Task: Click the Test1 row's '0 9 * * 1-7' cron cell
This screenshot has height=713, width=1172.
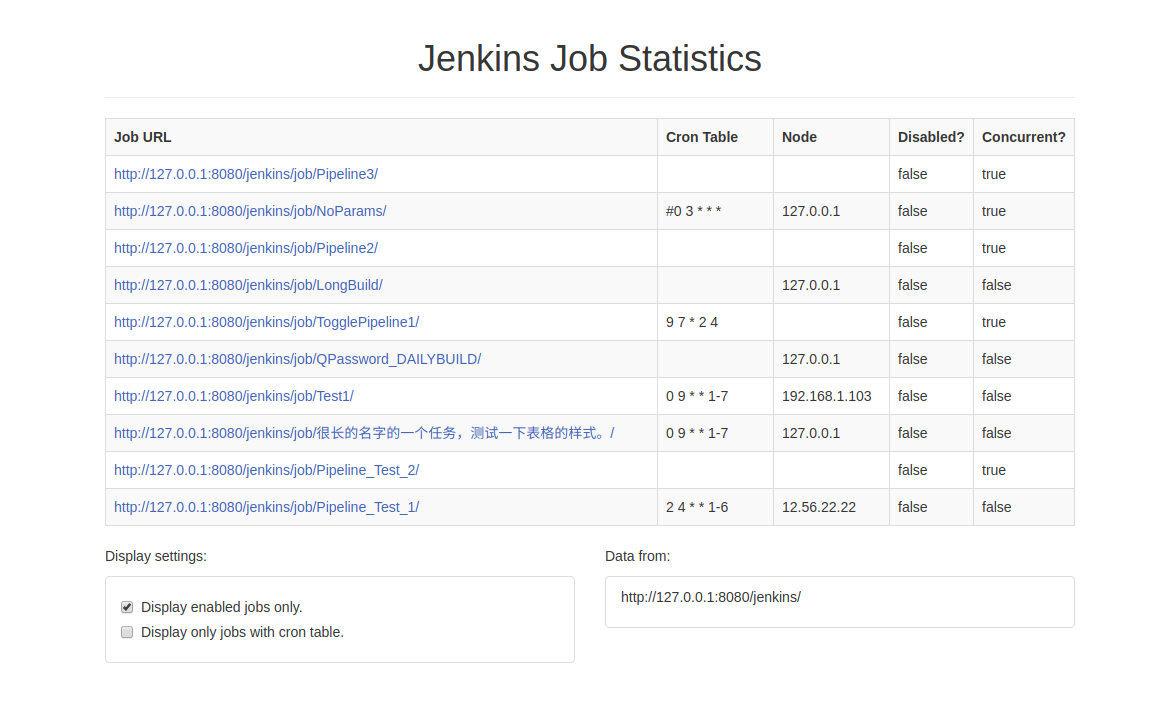Action: point(715,396)
